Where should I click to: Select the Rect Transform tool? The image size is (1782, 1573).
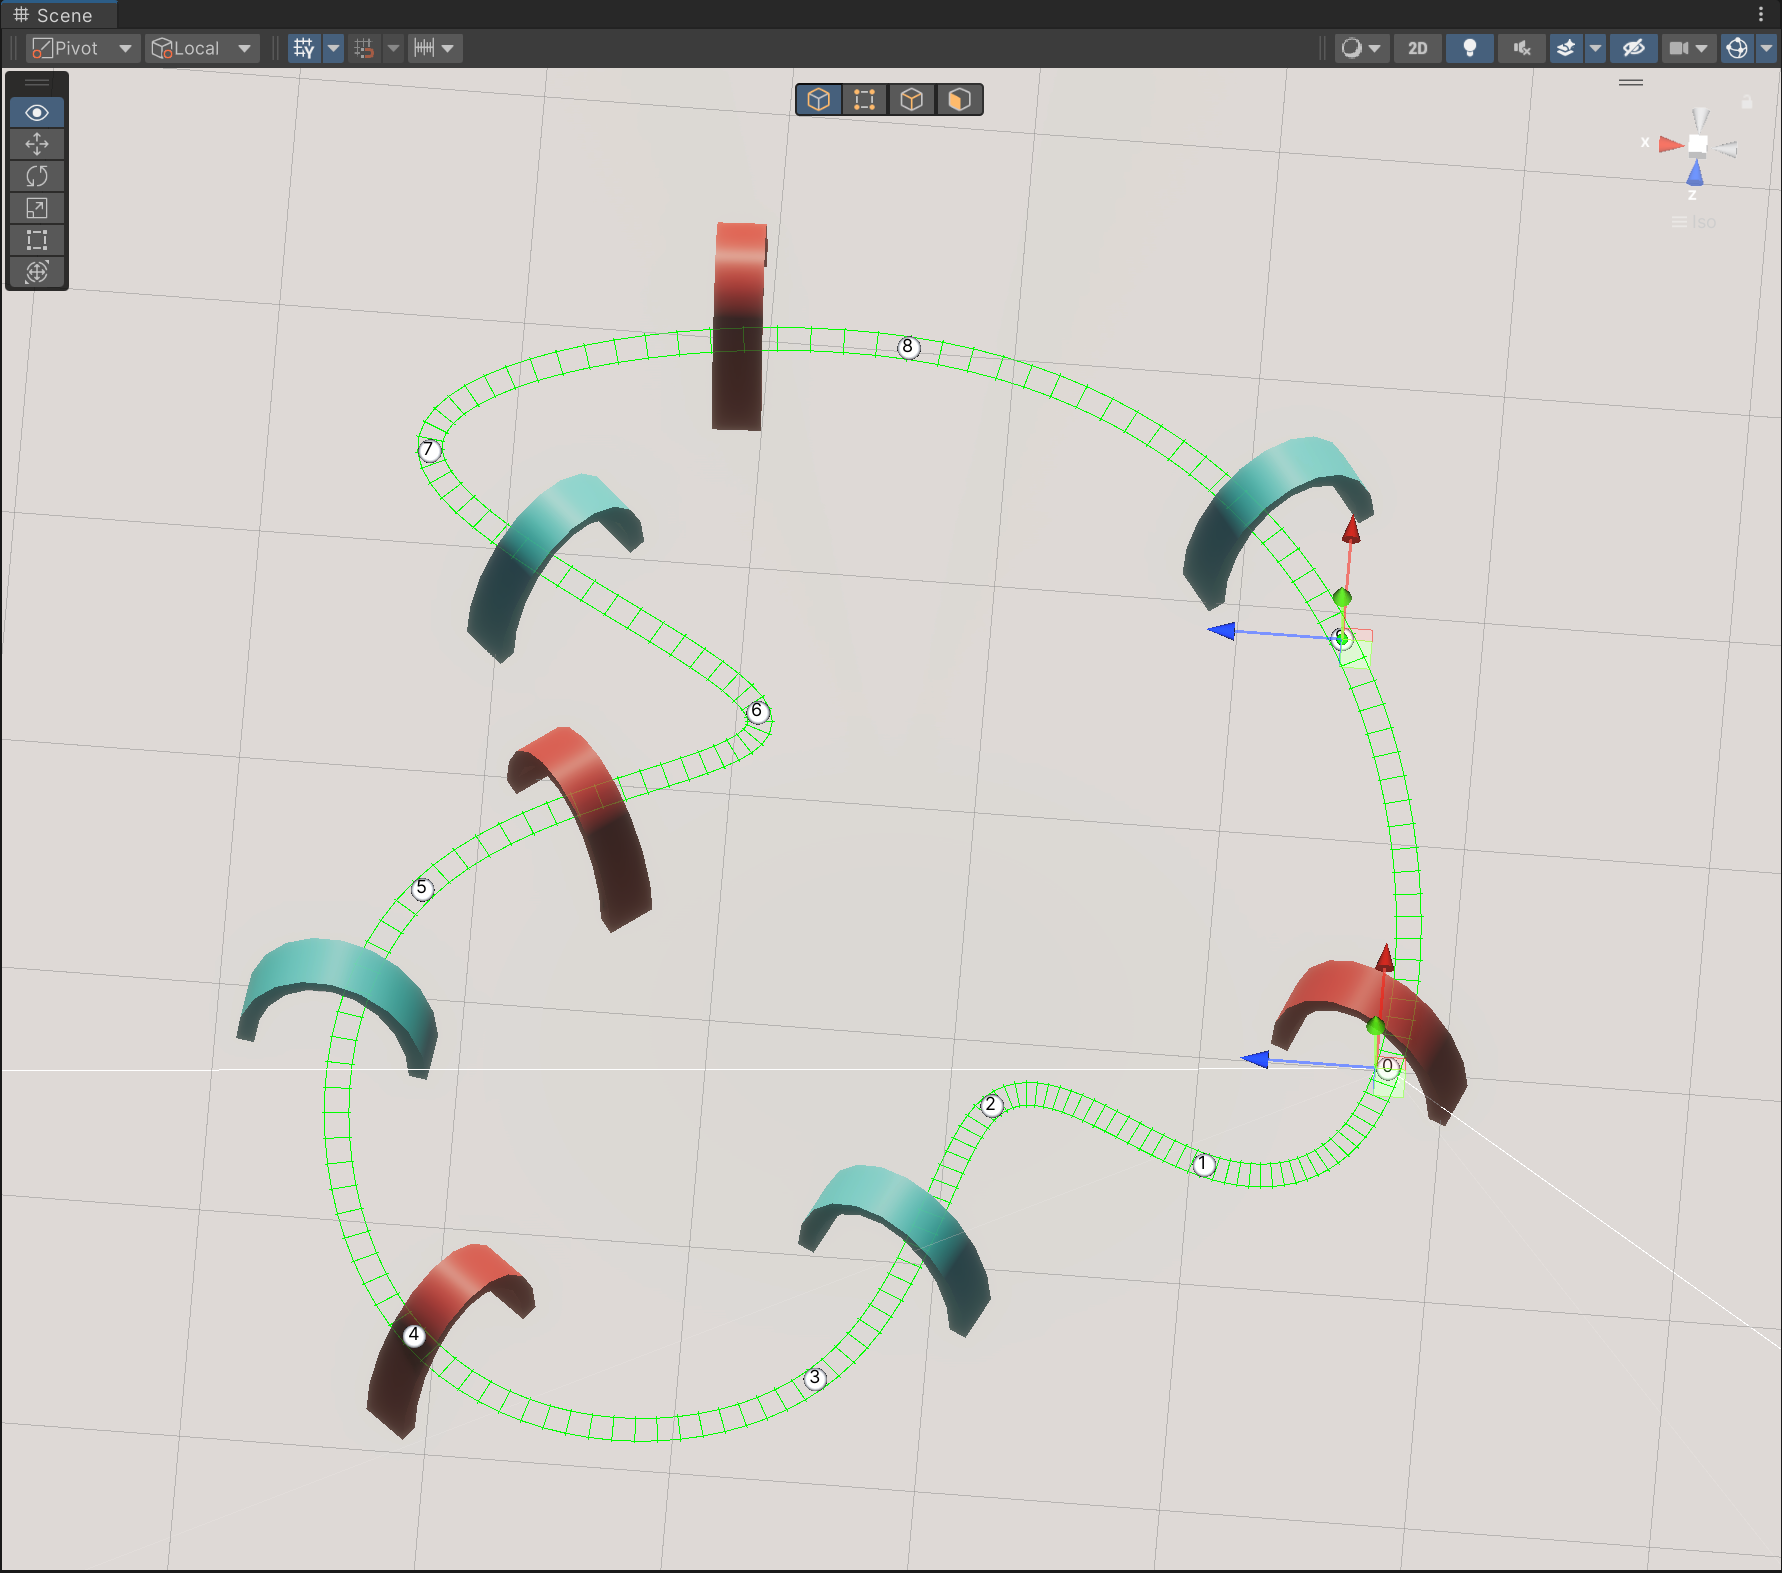37,240
